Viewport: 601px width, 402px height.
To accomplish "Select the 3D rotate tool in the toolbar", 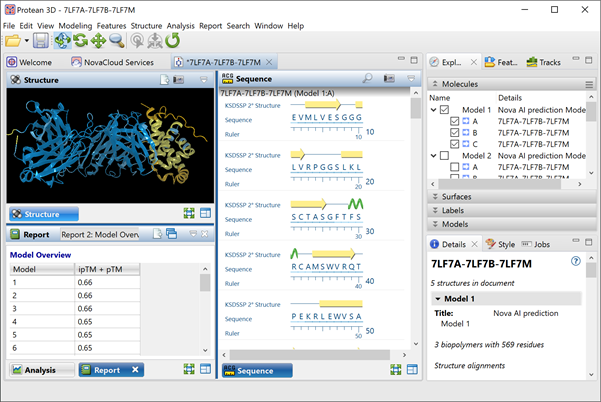I will 62,40.
